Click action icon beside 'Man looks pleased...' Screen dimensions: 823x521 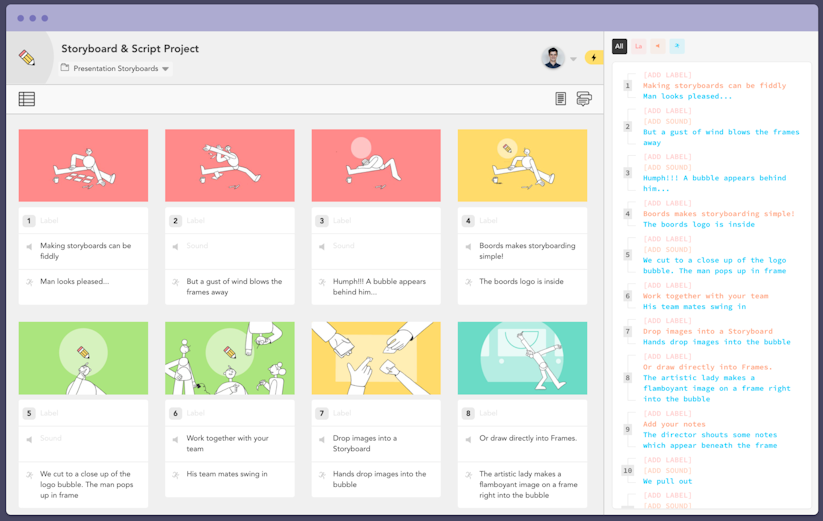point(29,282)
